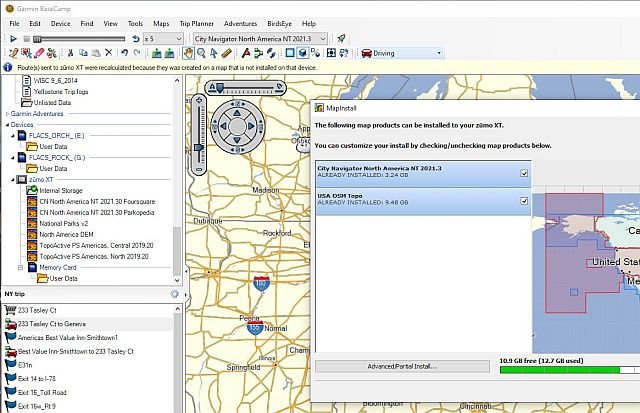Switch to 3D map view cube icon
Viewport: 640px width, 413px height.
click(x=302, y=53)
